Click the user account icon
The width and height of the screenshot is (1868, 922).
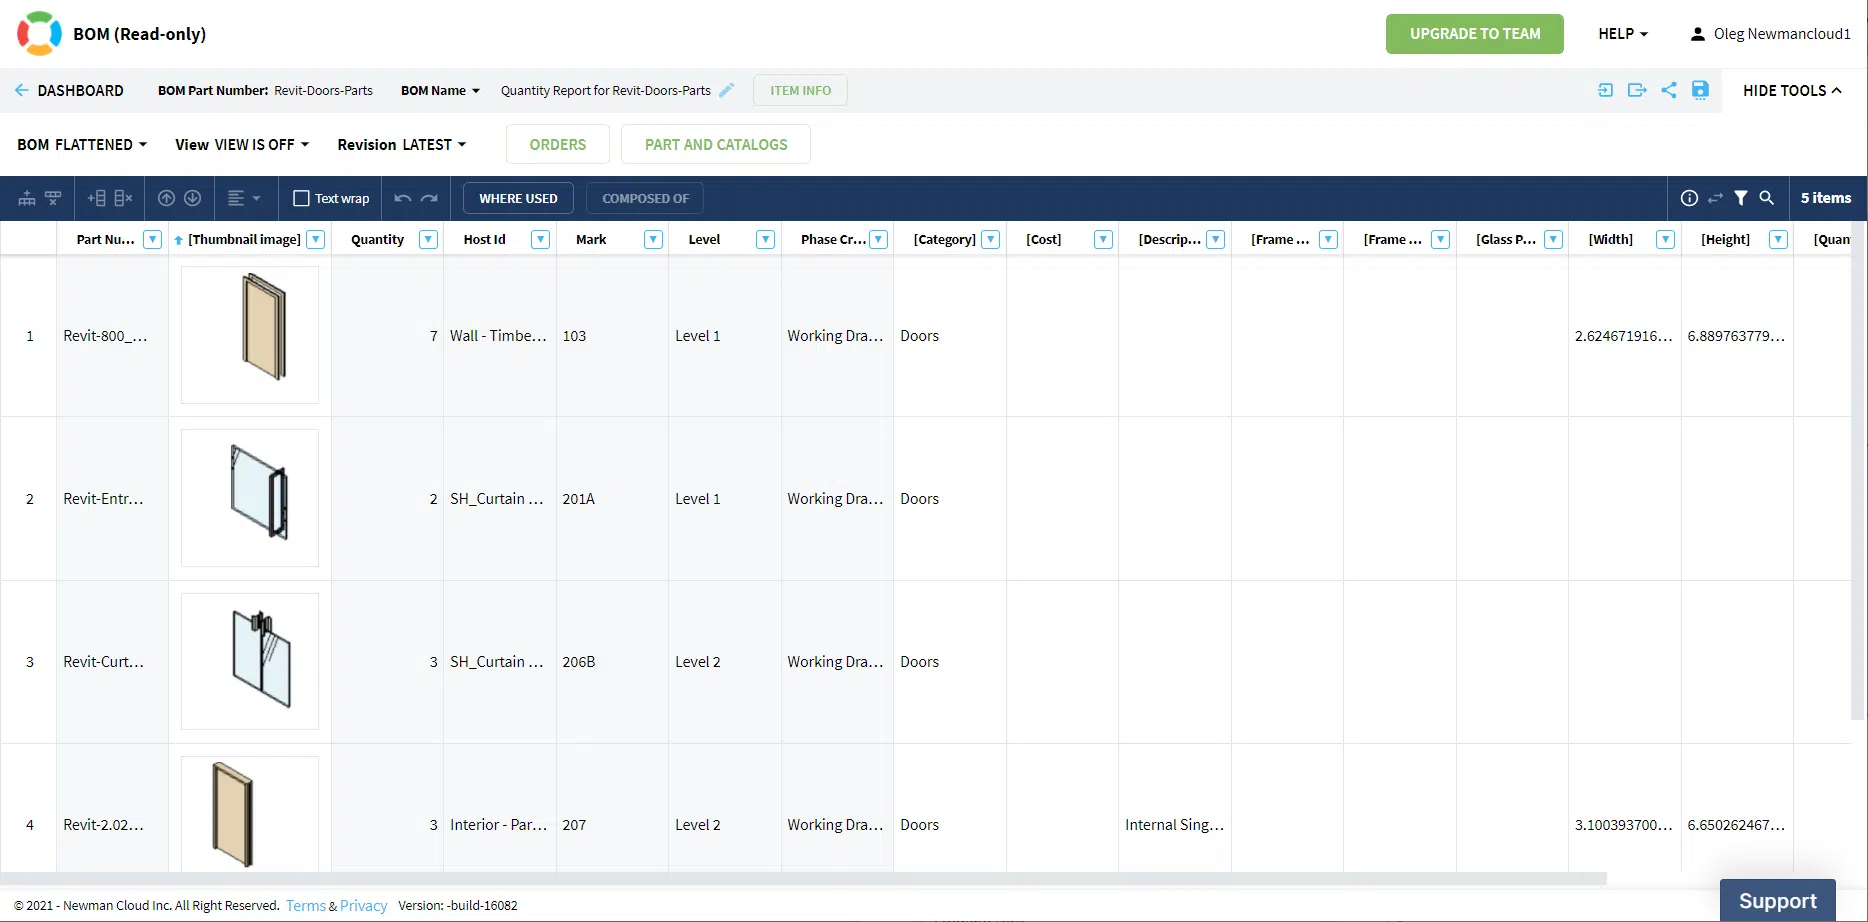tap(1697, 34)
